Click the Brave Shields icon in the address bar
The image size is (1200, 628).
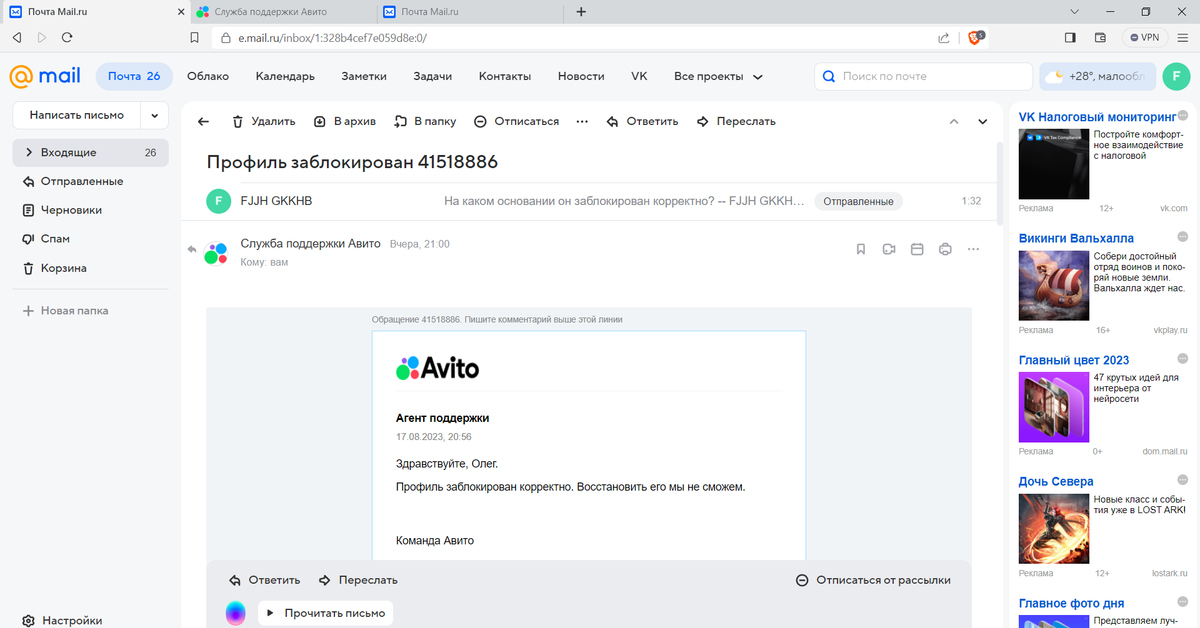[x=975, y=37]
